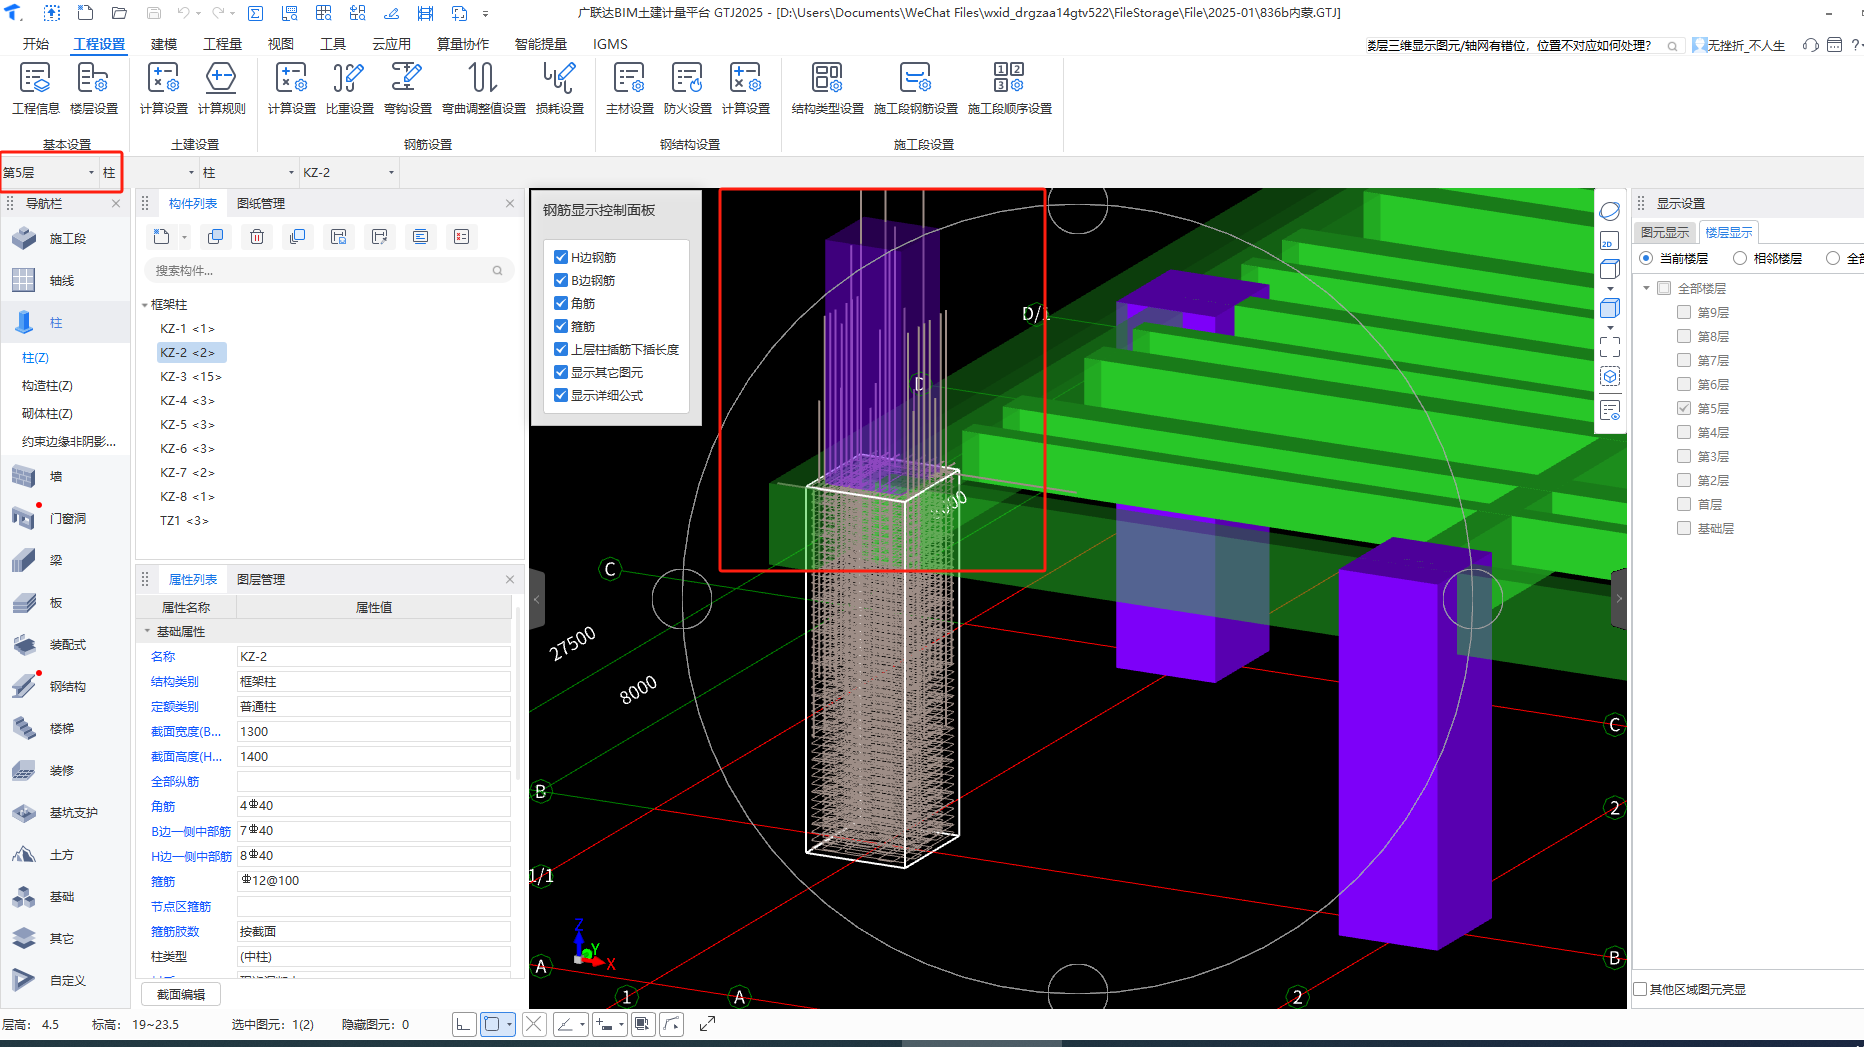Switch to 图层管理 tab
This screenshot has height=1047, width=1864.
click(x=261, y=579)
